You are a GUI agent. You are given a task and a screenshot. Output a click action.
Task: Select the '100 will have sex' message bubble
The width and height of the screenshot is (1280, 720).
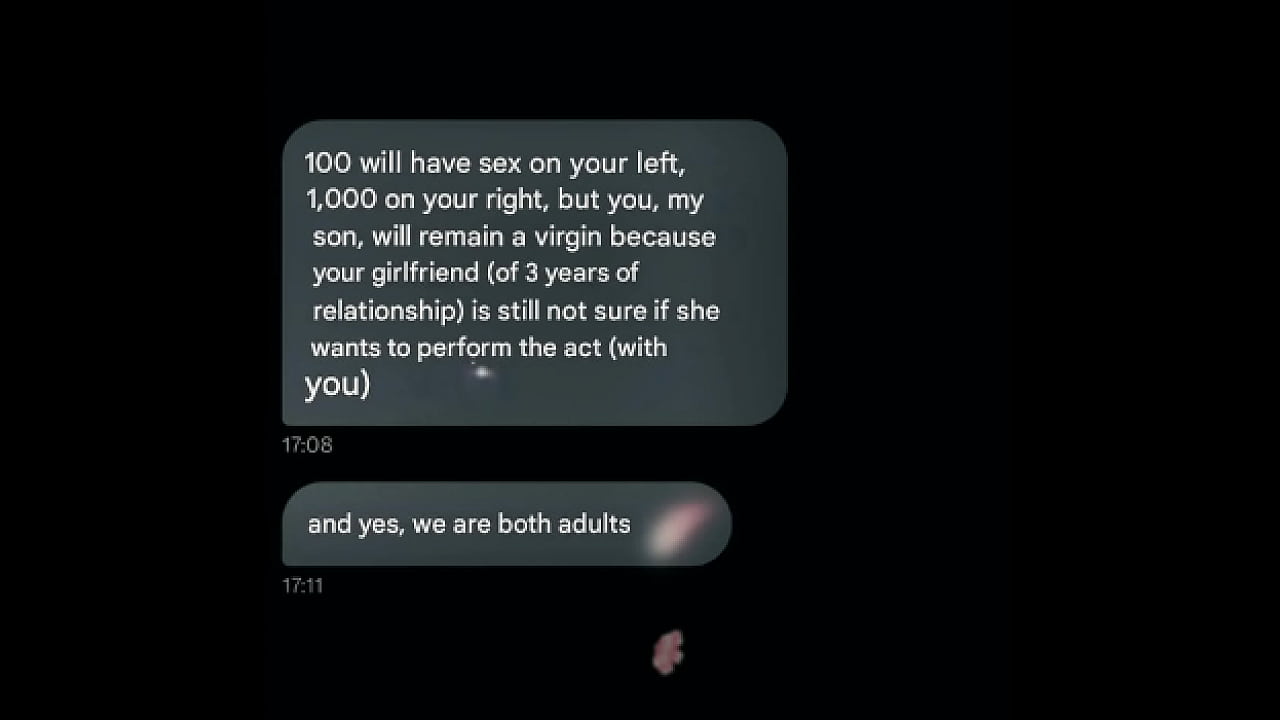tap(534, 273)
